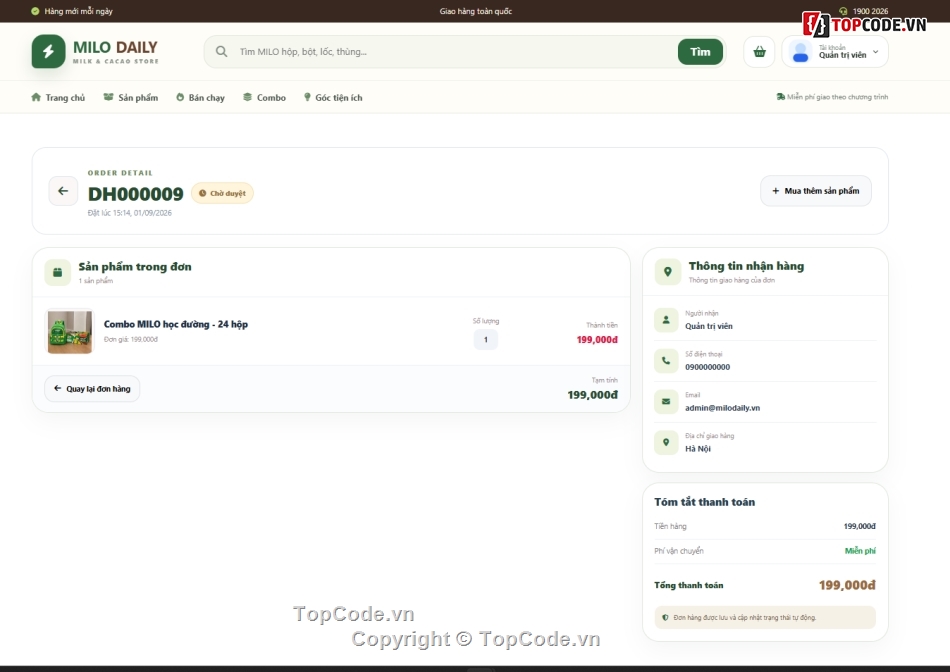The height and width of the screenshot is (672, 950).
Task: Click the Tạm tính 199,000đ amount
Action: tap(593, 395)
